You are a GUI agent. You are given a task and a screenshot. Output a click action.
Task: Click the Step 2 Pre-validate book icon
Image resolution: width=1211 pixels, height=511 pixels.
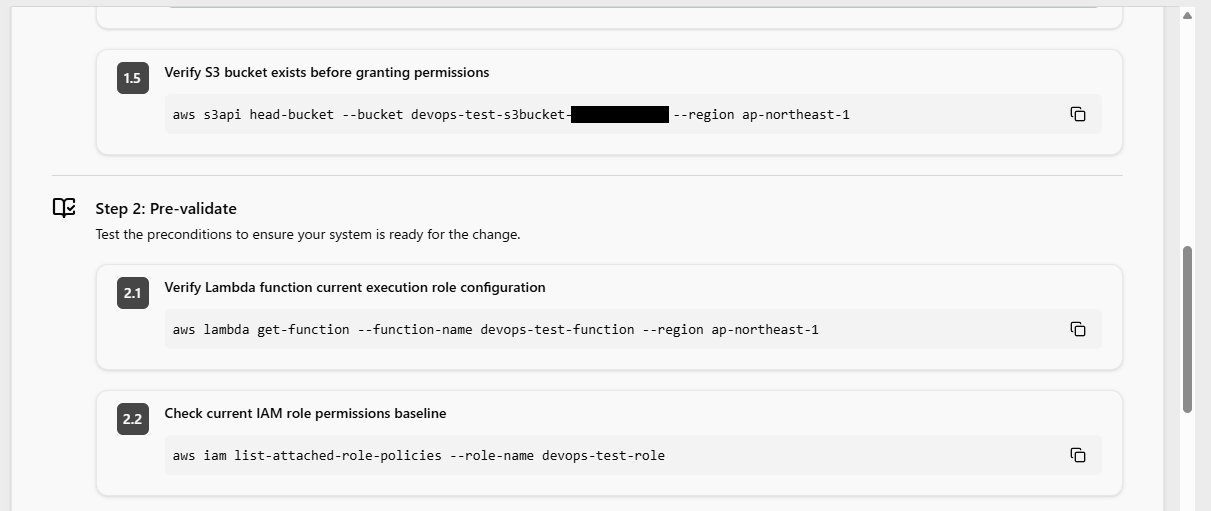tap(64, 208)
